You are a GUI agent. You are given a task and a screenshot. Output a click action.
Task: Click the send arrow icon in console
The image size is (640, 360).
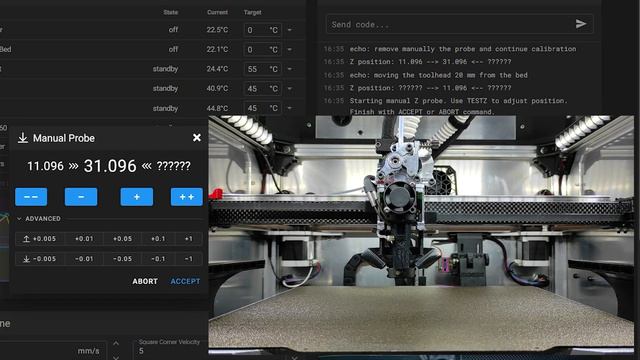coord(581,24)
